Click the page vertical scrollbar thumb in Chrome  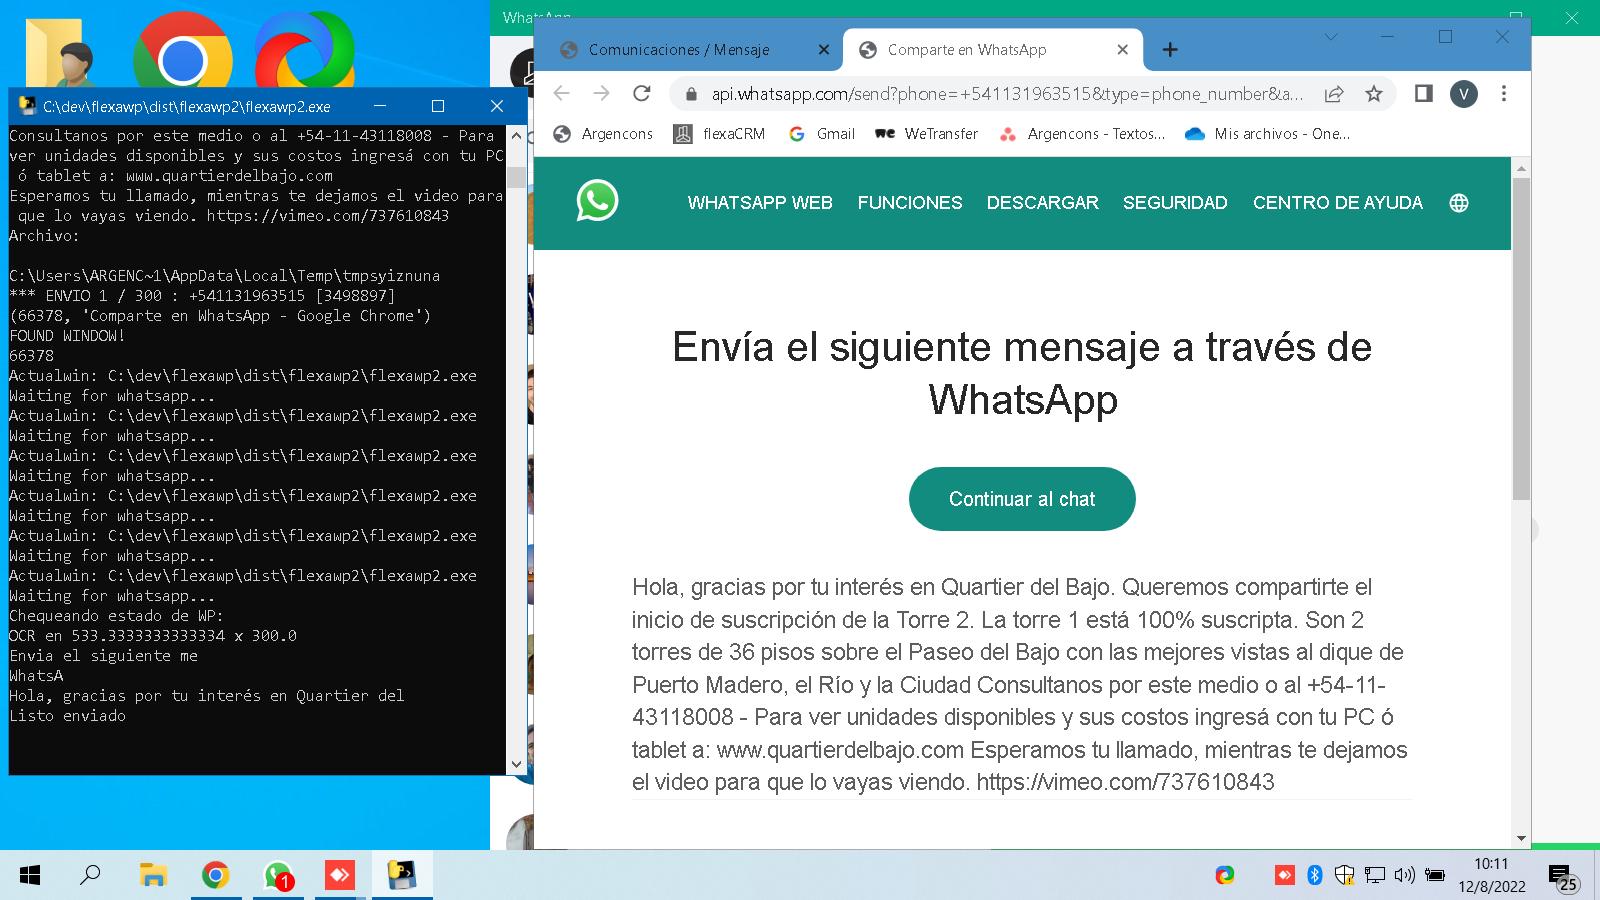(1521, 338)
